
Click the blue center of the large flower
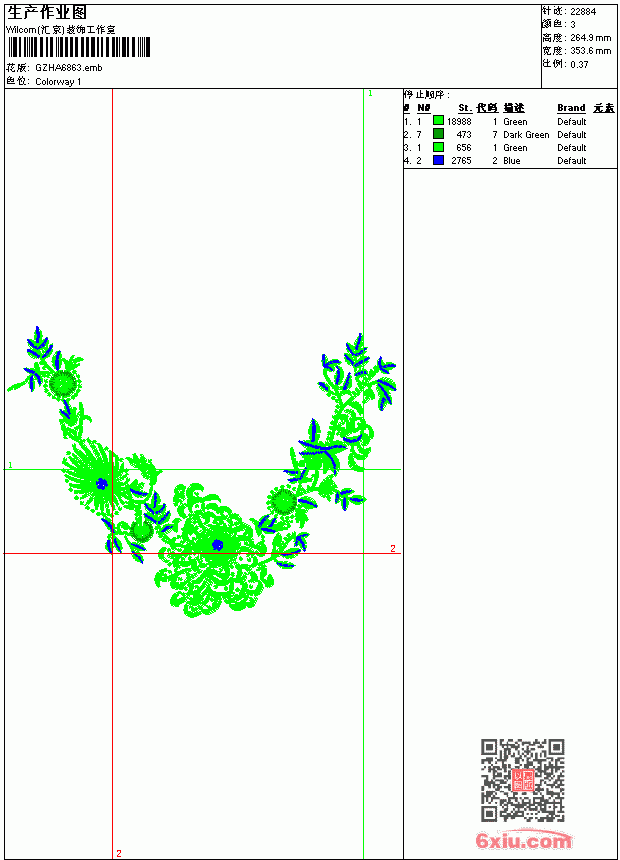(x=217, y=545)
